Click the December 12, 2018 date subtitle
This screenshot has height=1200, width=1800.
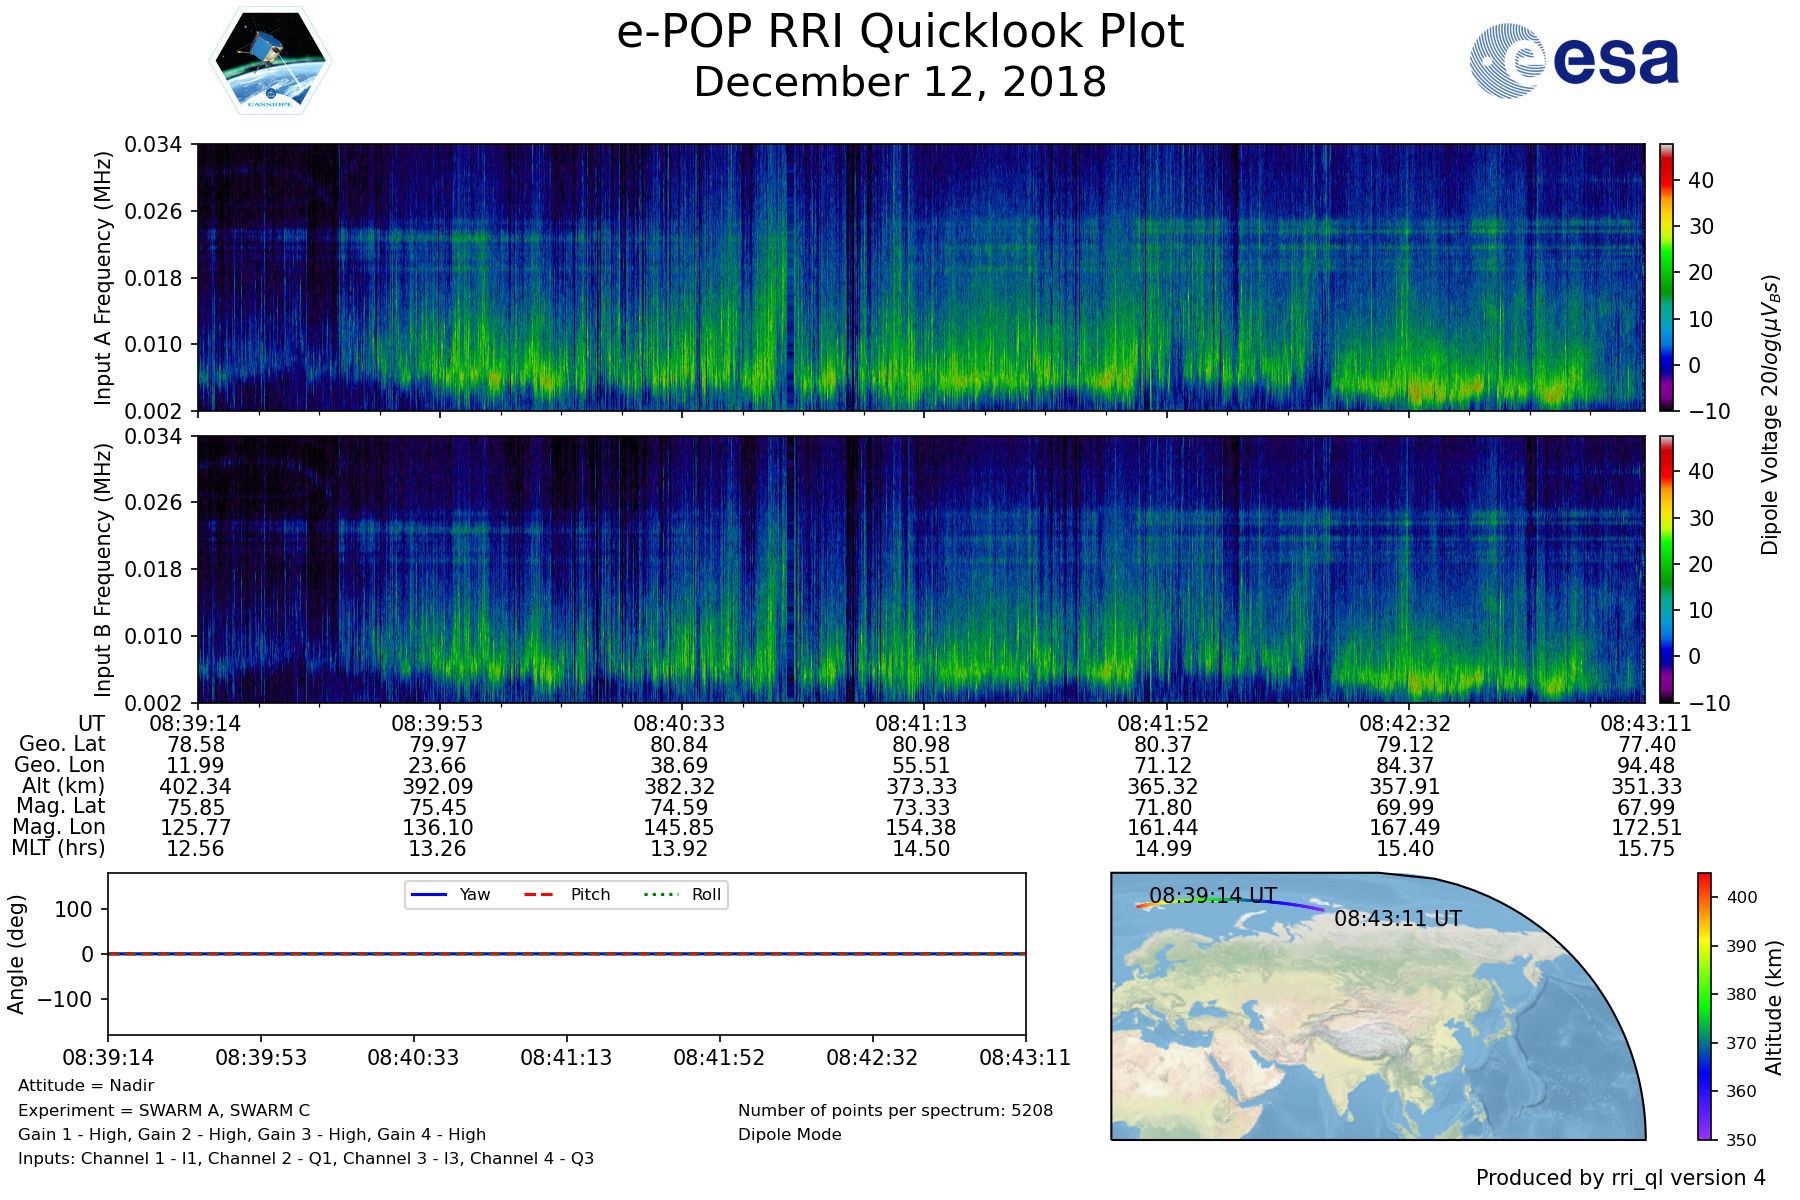pyautogui.click(x=900, y=82)
